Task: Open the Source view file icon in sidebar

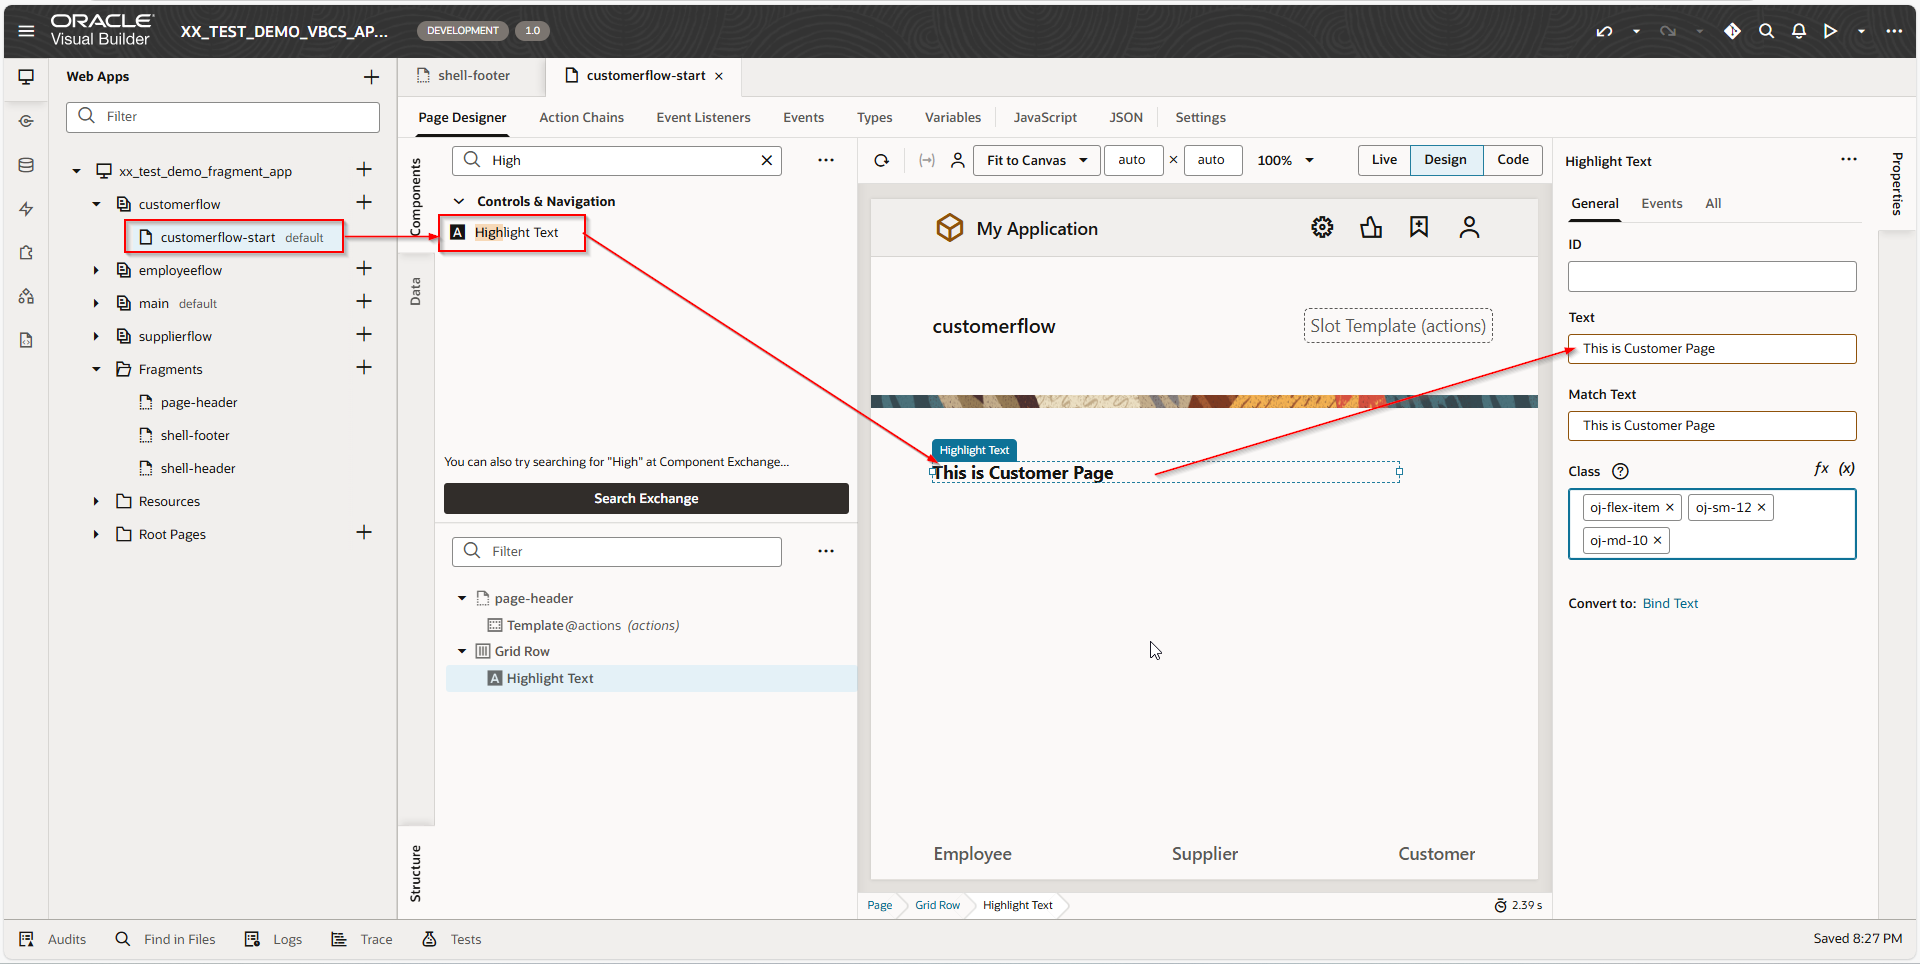Action: tap(26, 340)
